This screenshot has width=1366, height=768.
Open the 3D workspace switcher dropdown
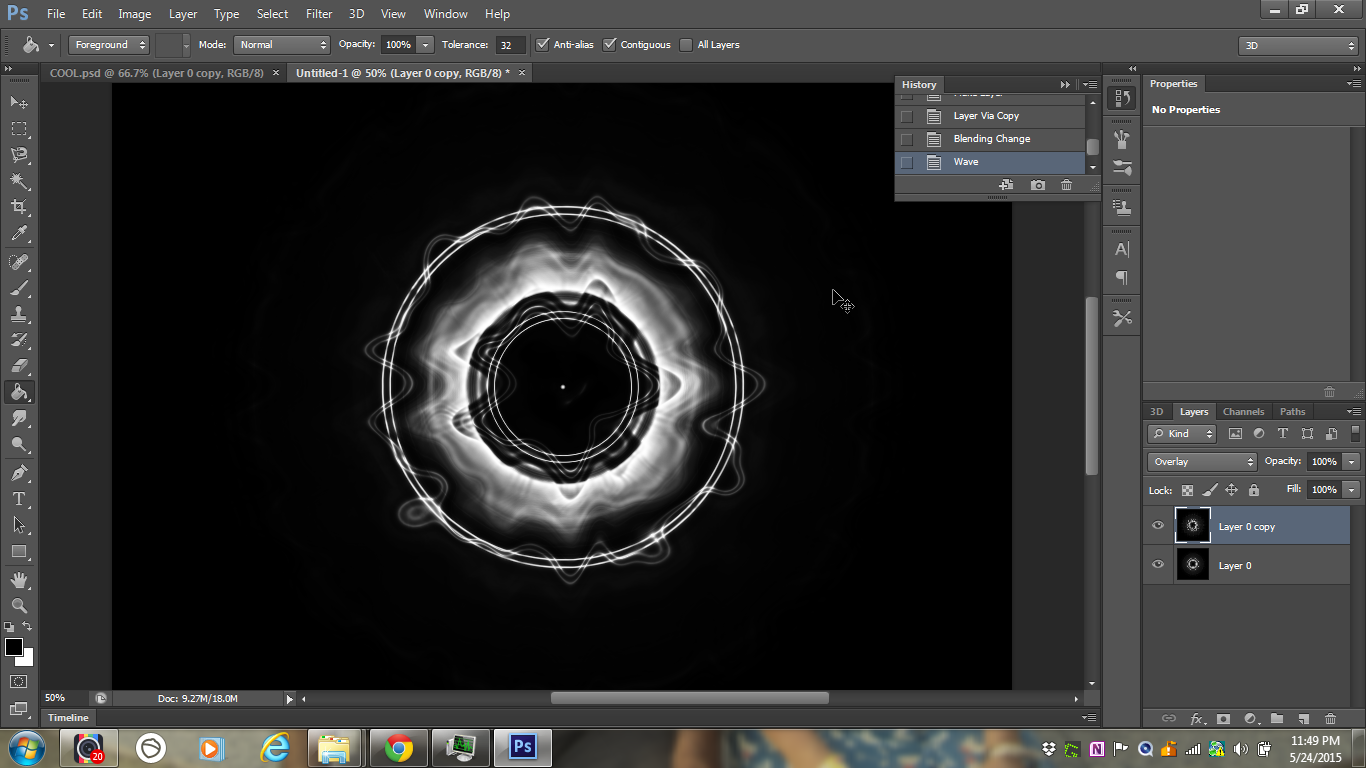1298,45
